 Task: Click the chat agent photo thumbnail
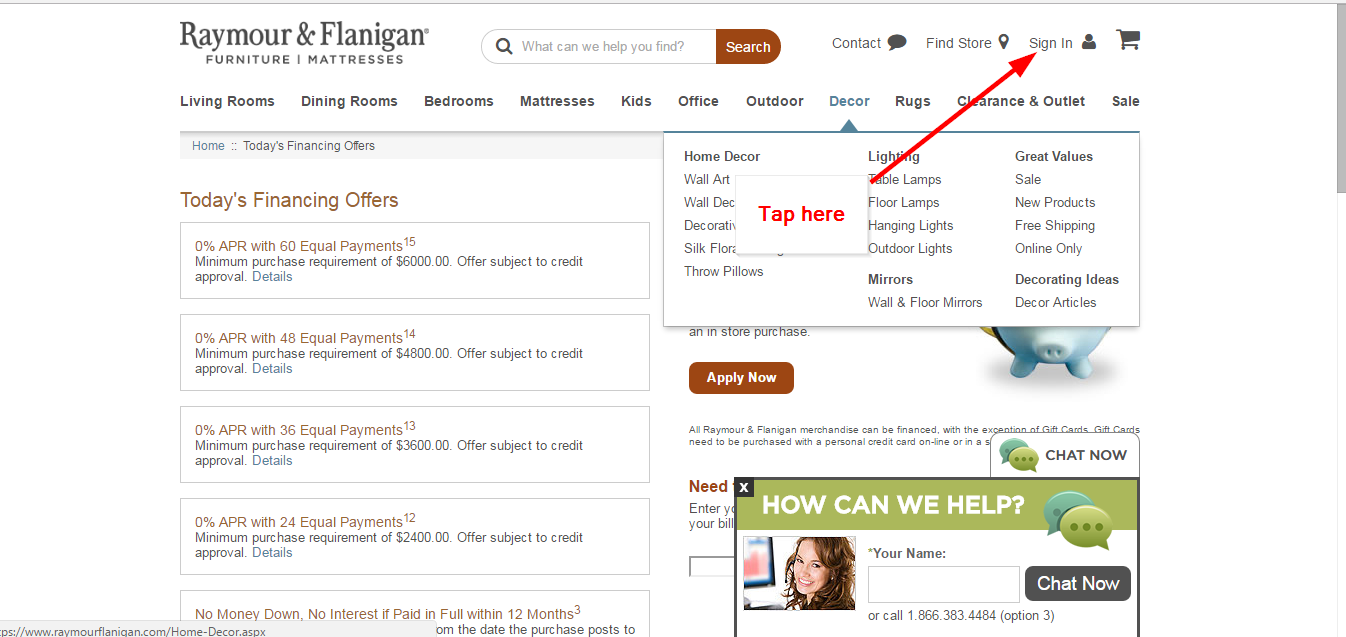coord(800,573)
